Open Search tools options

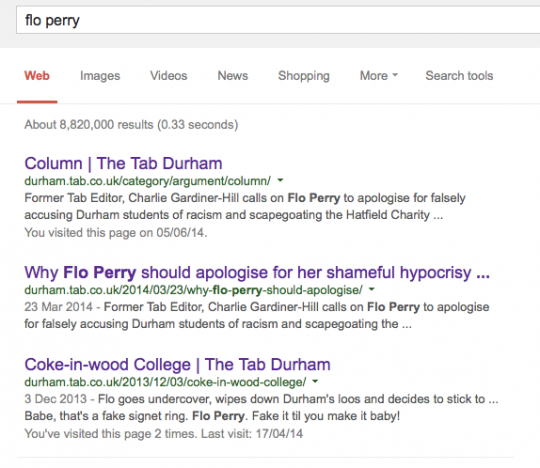coord(459,76)
